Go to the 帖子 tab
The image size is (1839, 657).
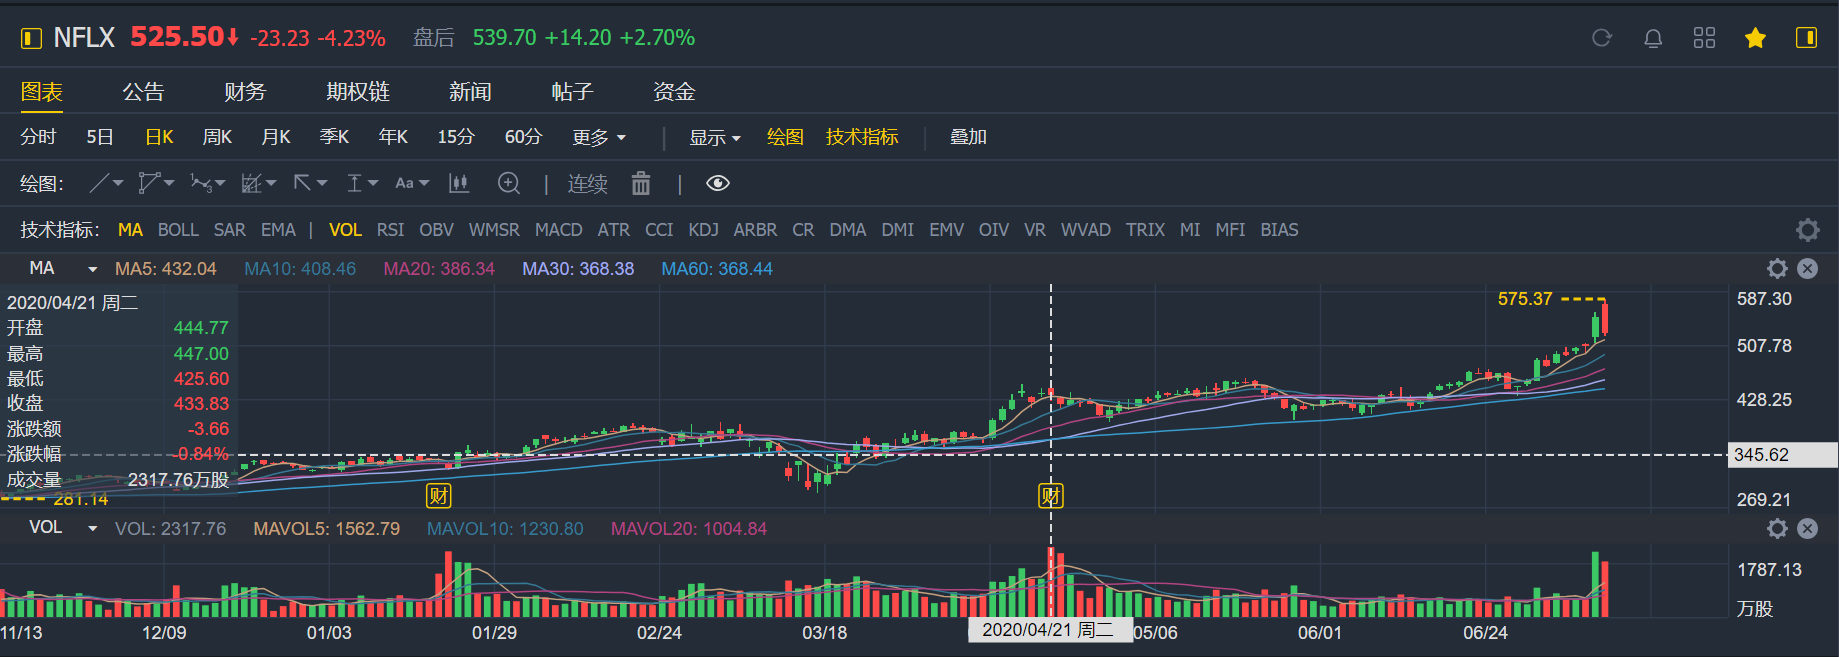coord(572,92)
